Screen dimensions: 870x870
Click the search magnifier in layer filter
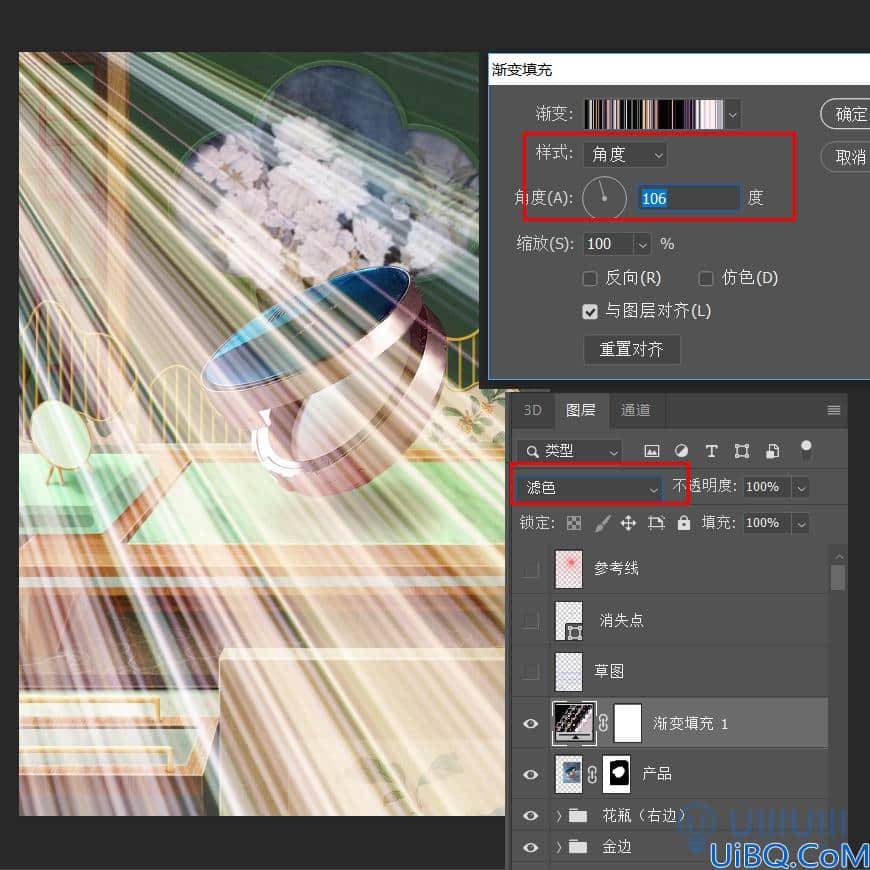532,451
